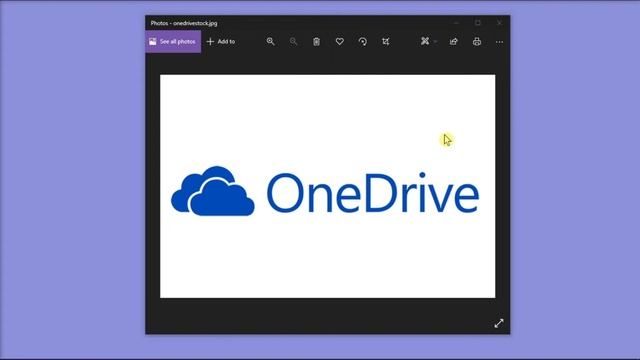Click the OneDrive logo image
640x360 pixels.
327,186
